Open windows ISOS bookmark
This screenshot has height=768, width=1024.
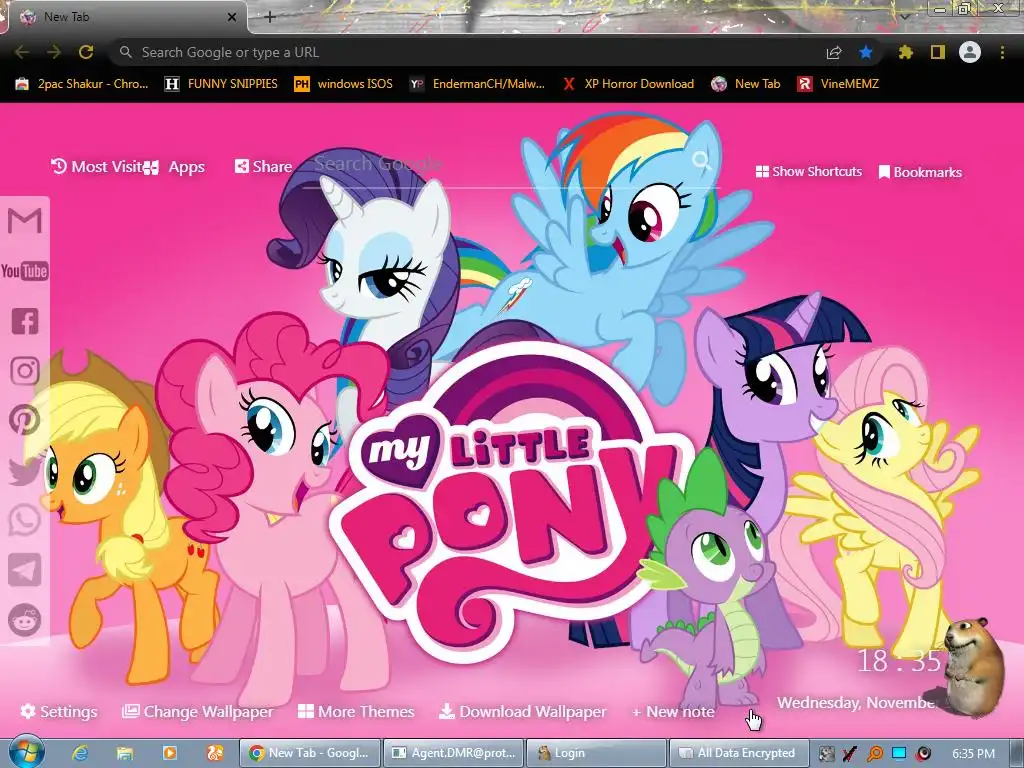click(x=344, y=84)
